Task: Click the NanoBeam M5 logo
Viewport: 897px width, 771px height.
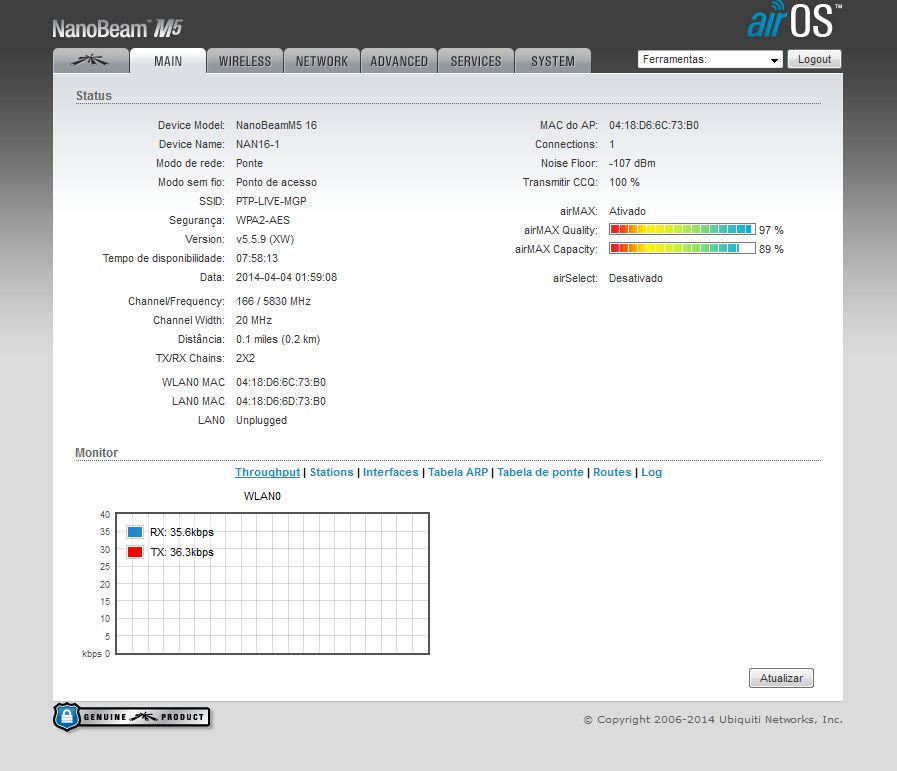Action: click(x=117, y=29)
